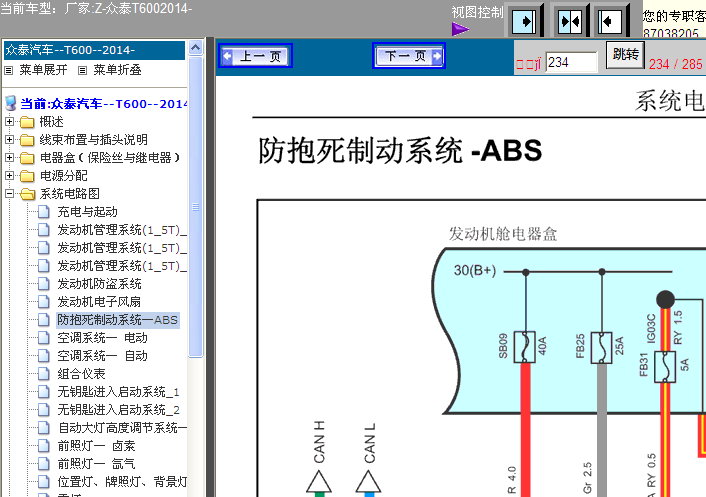Go to previous page with 上一页 button
706x497 pixels.
255,56
